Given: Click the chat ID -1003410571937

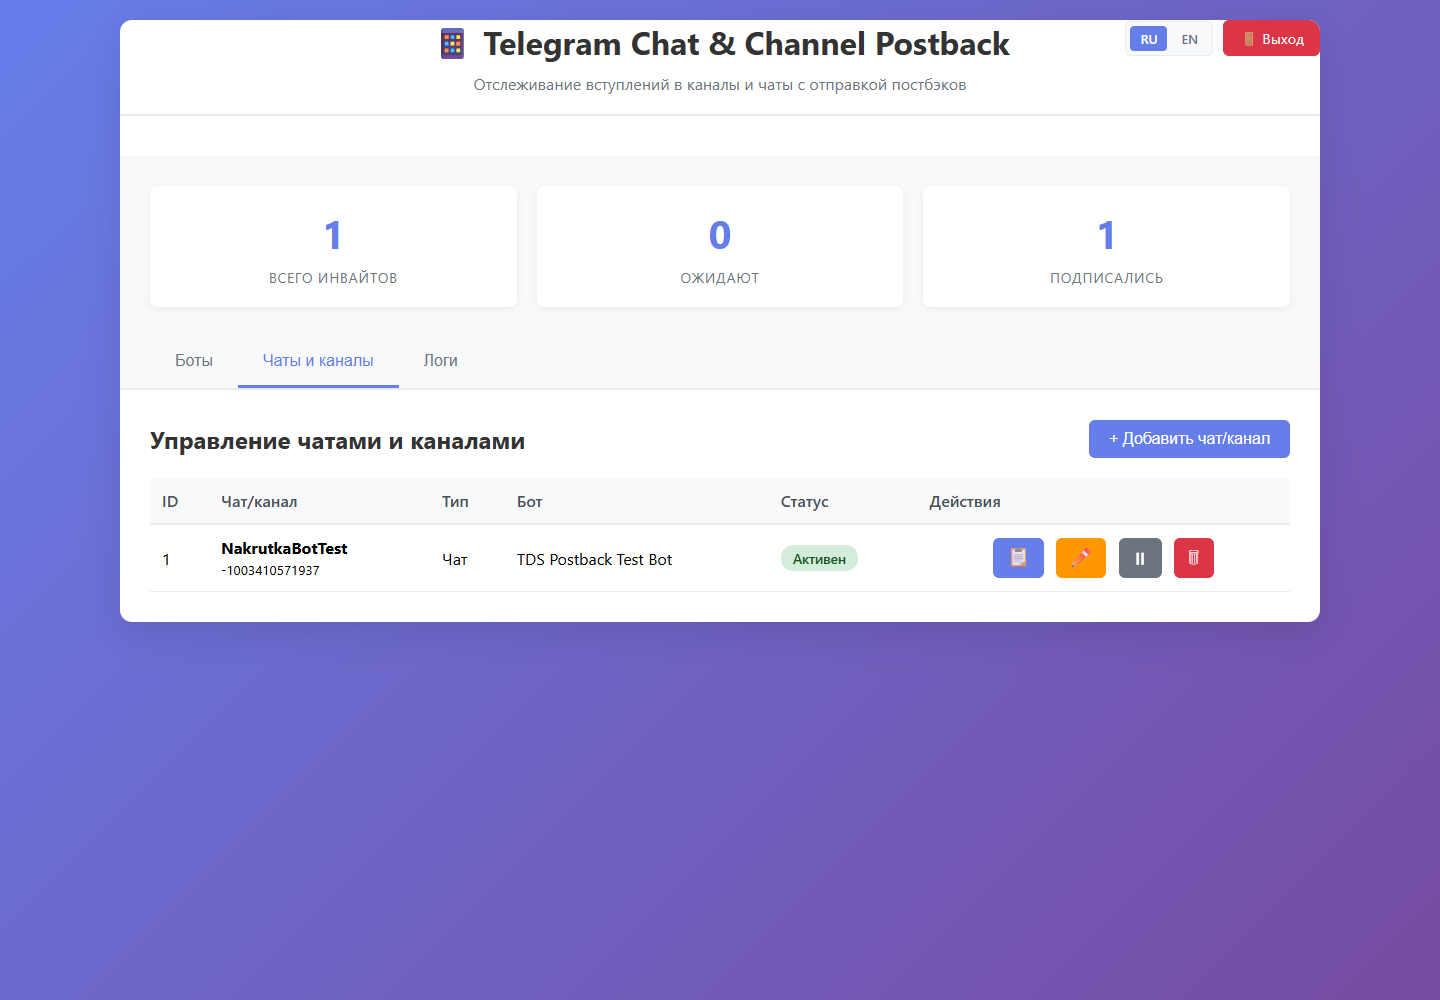Looking at the screenshot, I should [x=270, y=571].
